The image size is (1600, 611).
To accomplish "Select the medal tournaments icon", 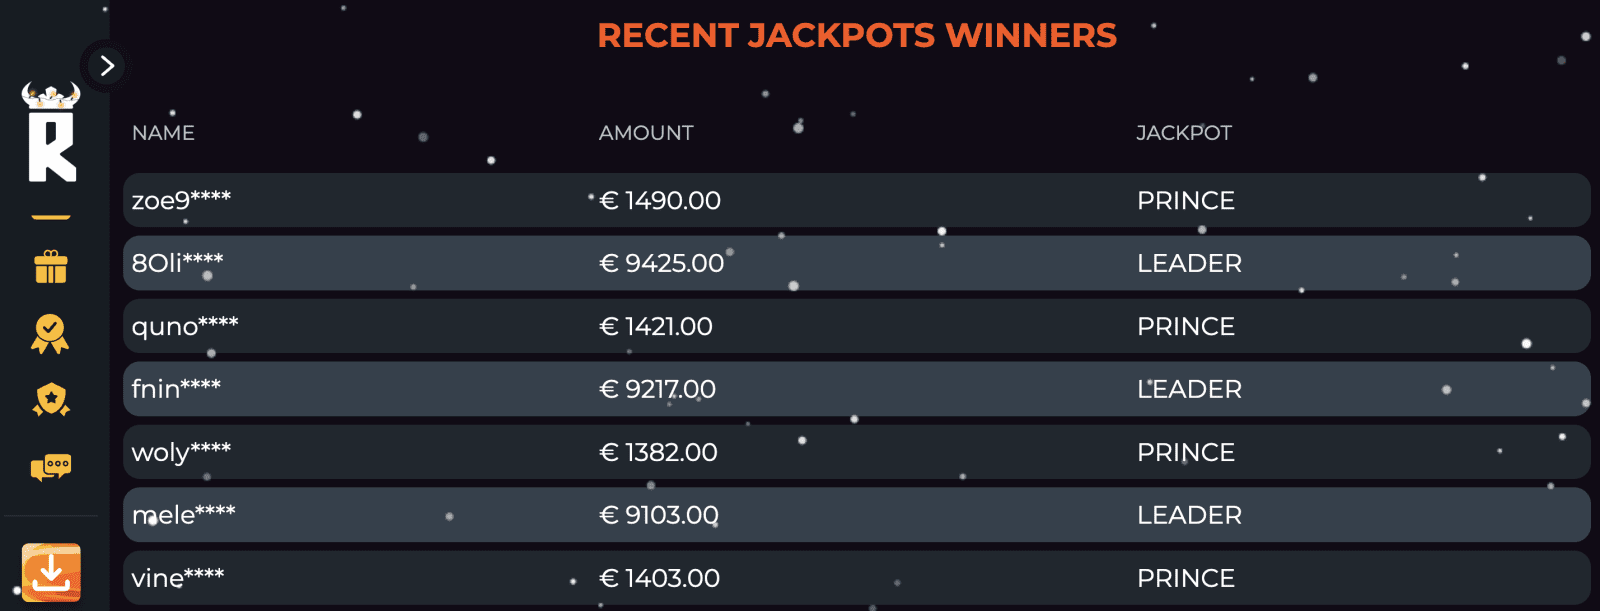I will pos(52,331).
